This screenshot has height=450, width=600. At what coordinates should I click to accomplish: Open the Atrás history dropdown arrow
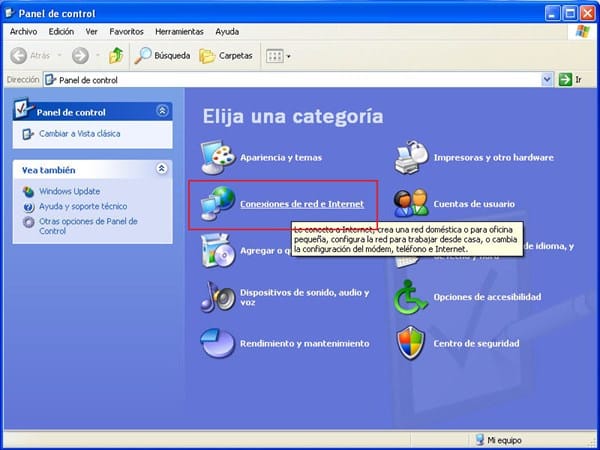(59, 56)
